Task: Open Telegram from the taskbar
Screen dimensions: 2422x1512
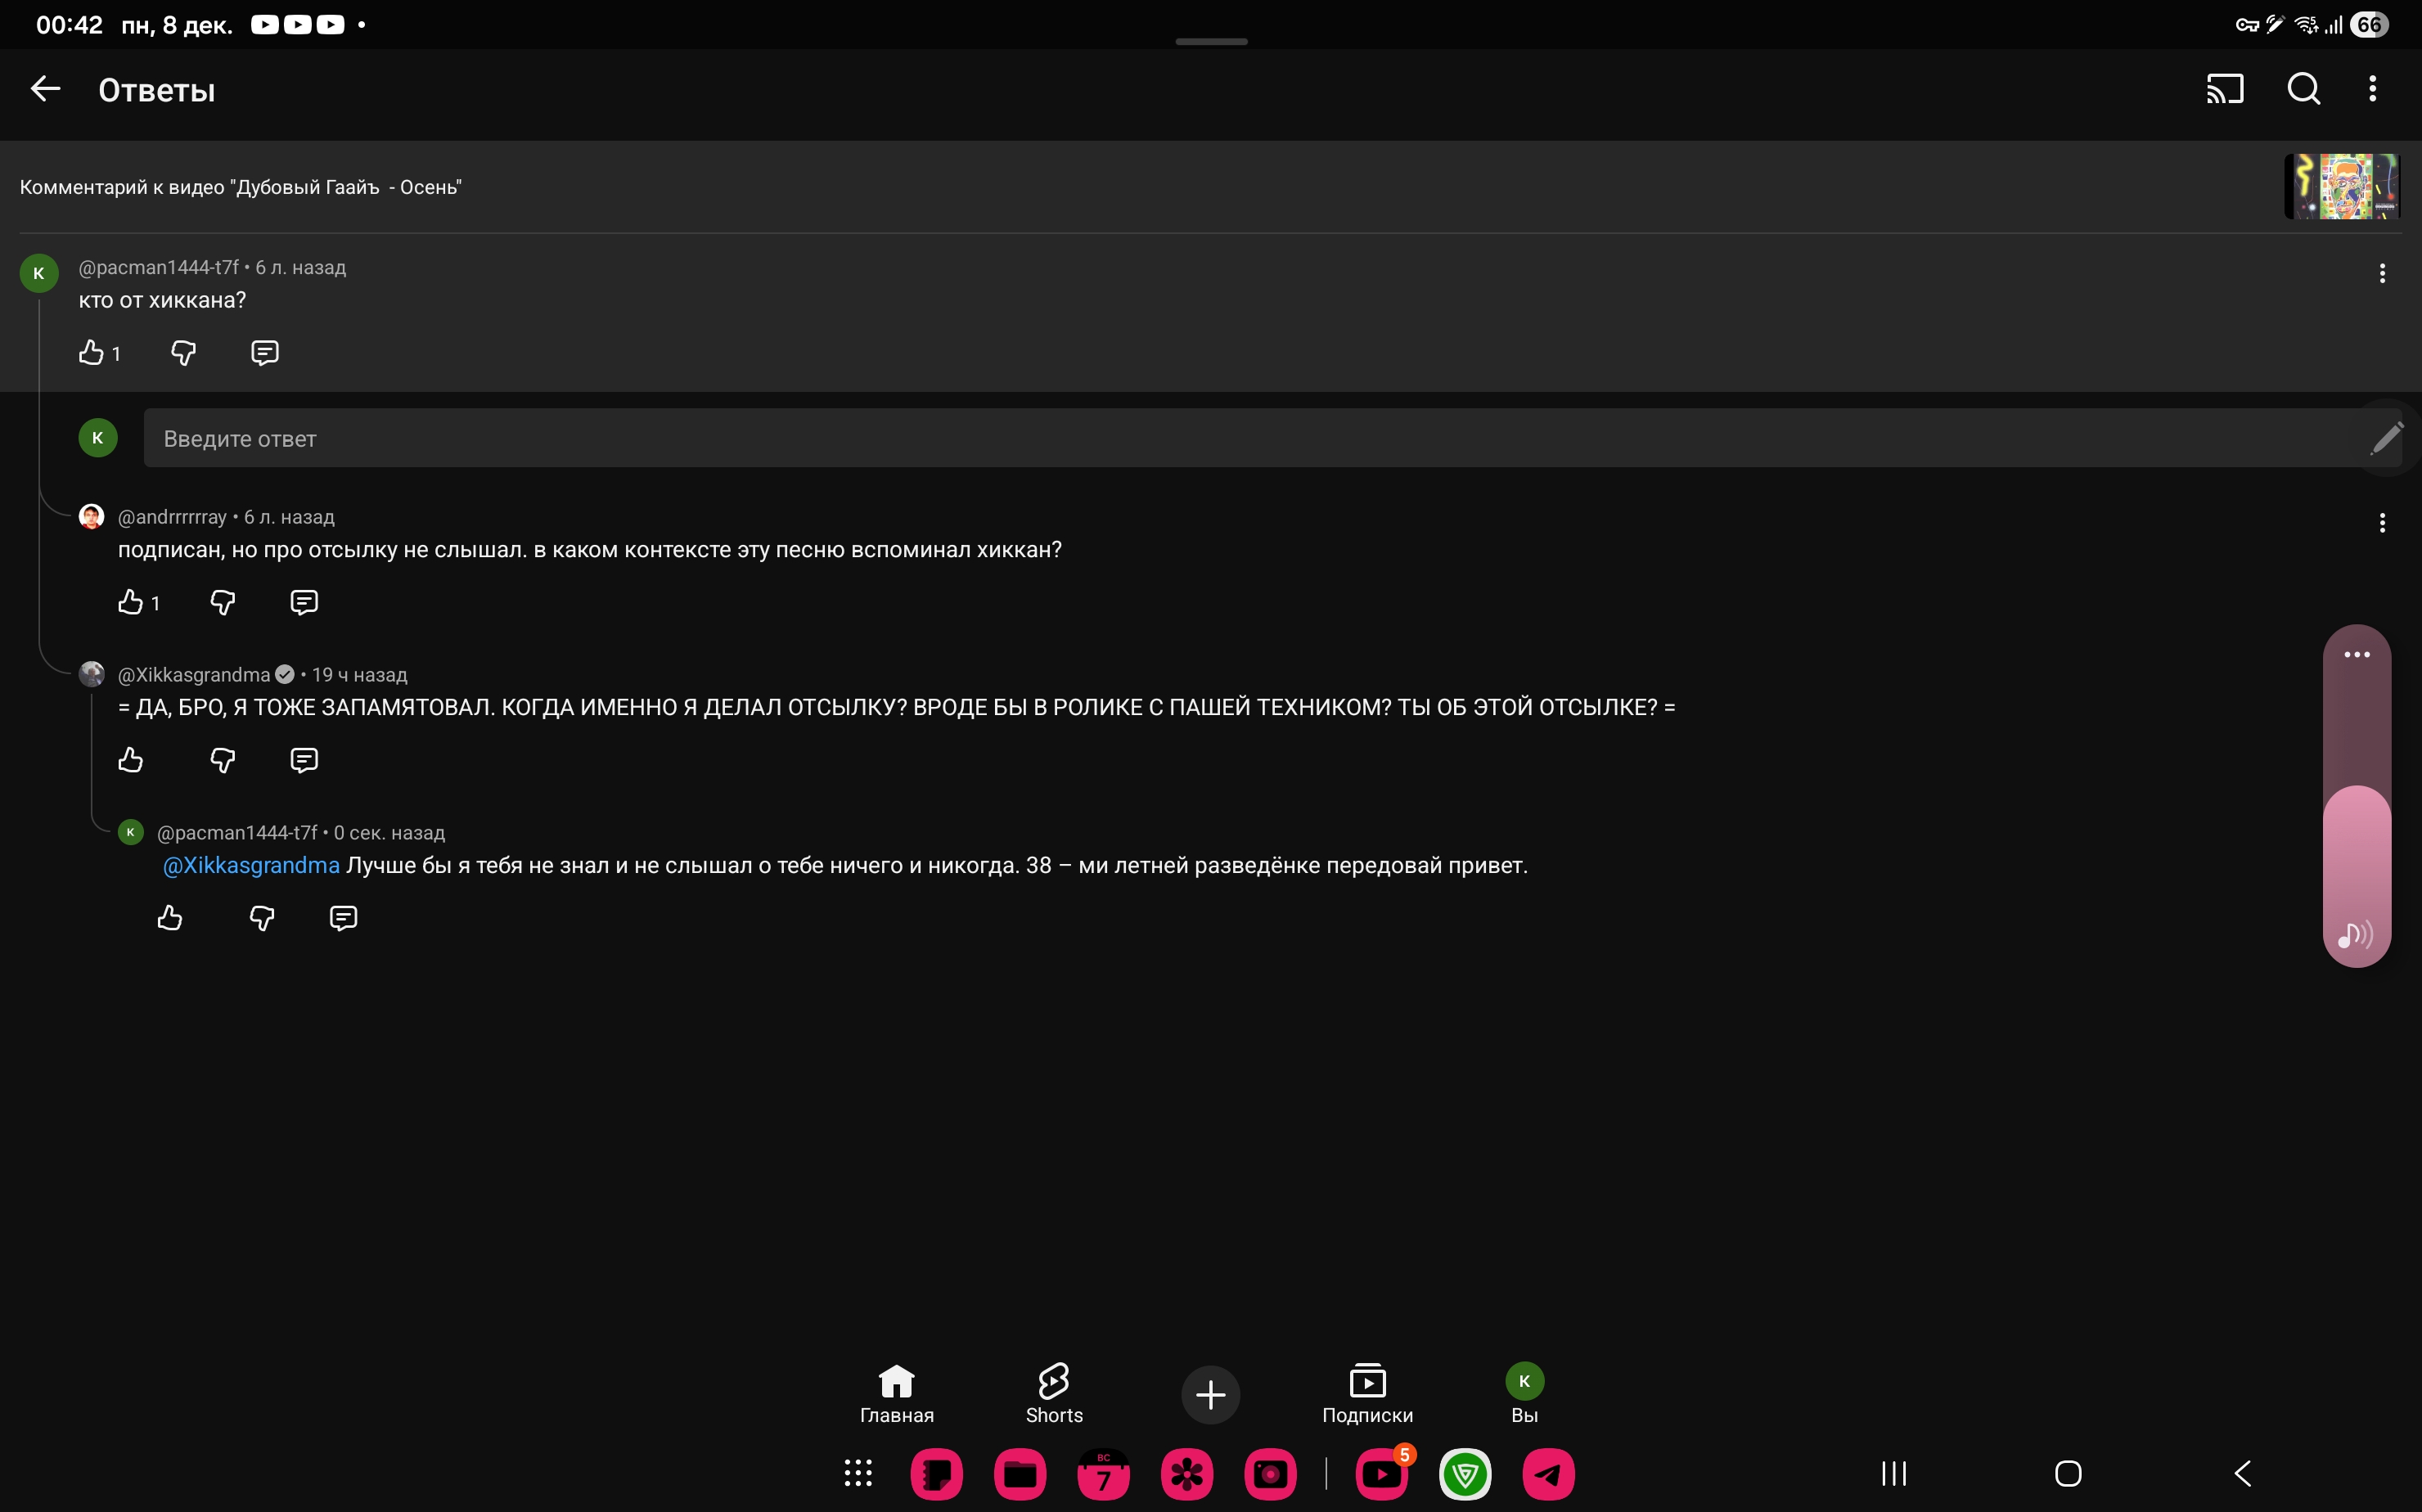Action: point(1548,1474)
